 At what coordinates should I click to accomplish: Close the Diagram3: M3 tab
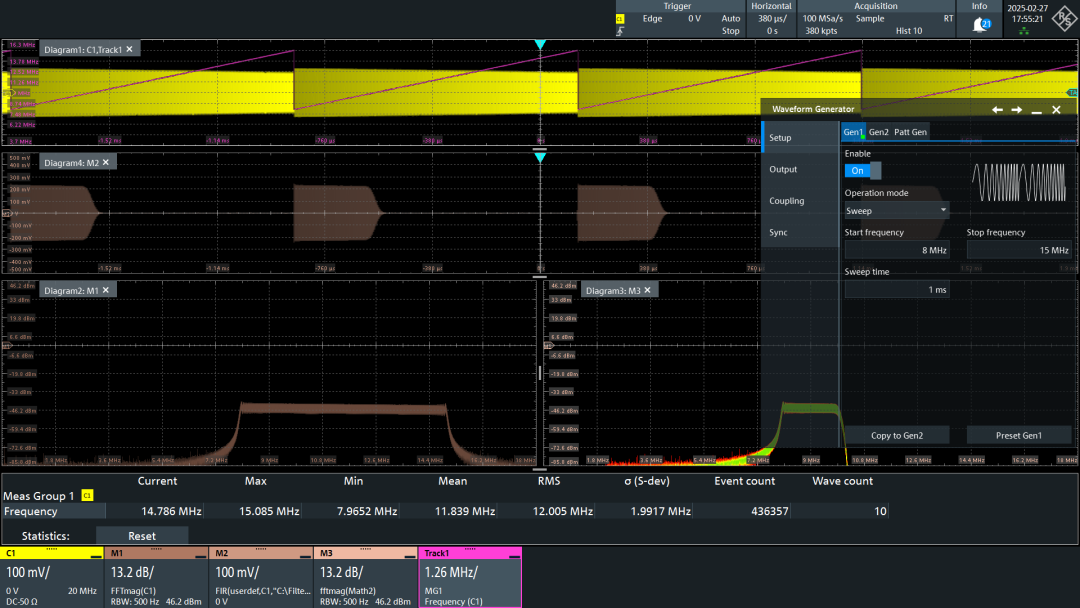coord(647,290)
